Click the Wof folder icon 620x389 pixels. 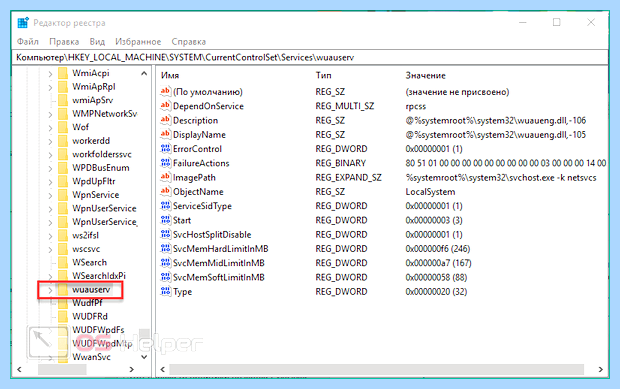pos(63,127)
